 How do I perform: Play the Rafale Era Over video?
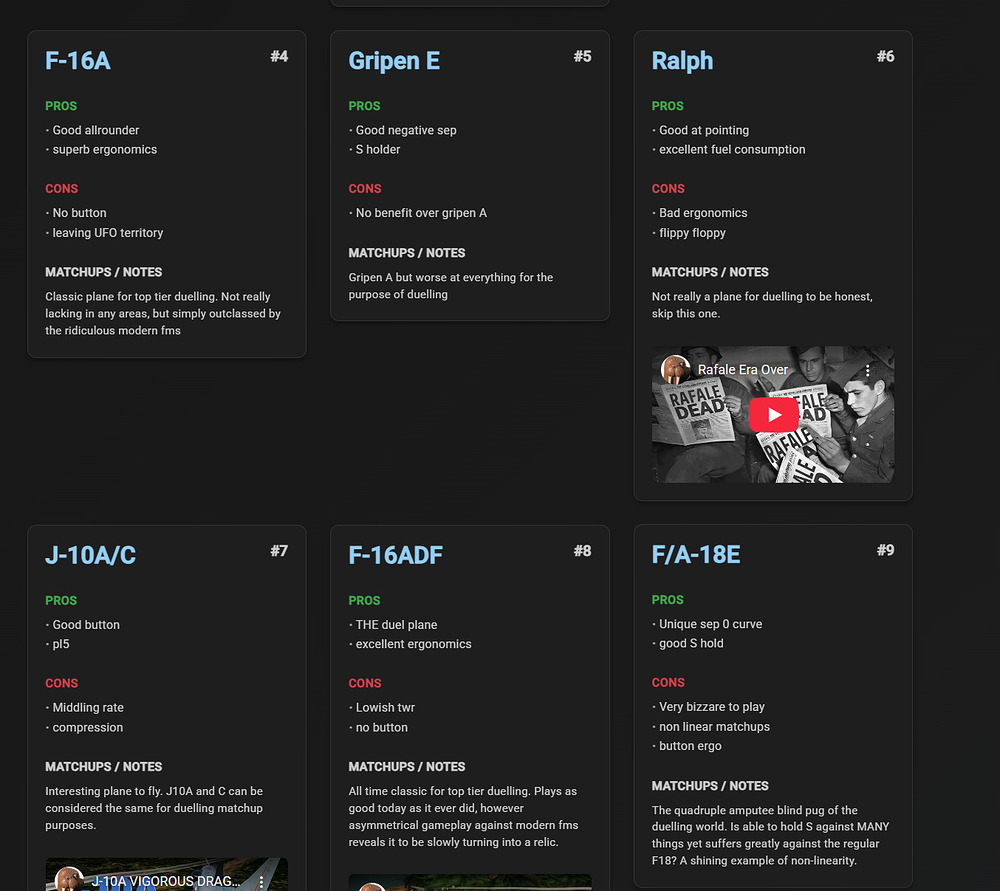(x=773, y=415)
